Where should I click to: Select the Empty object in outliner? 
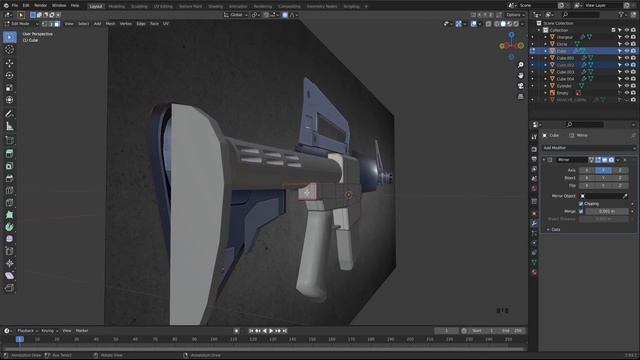pyautogui.click(x=562, y=93)
